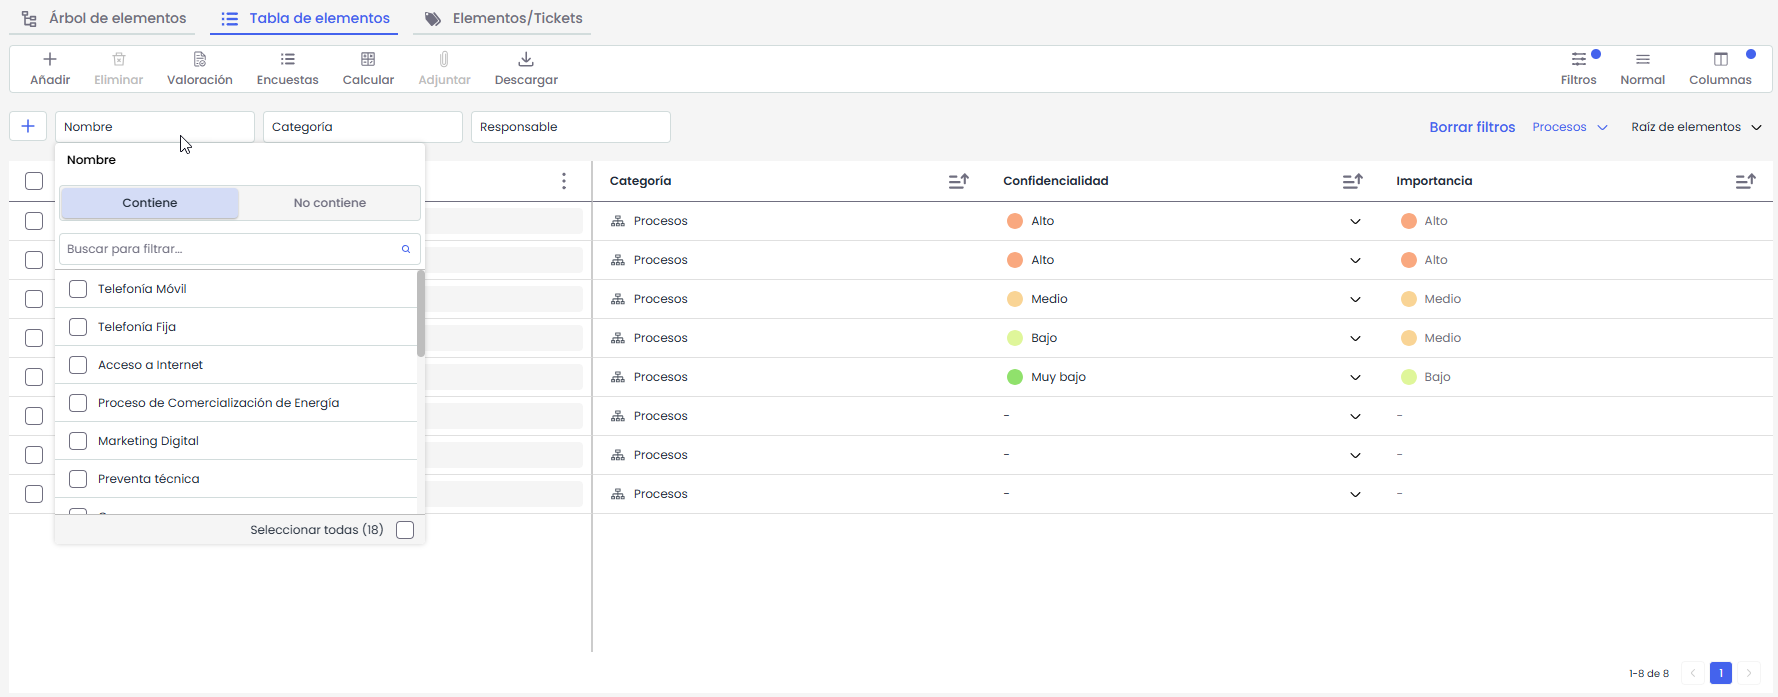This screenshot has height=697, width=1778.
Task: Expand Confidencialidad dropdown for Muy bajo row
Action: [x=1355, y=377]
